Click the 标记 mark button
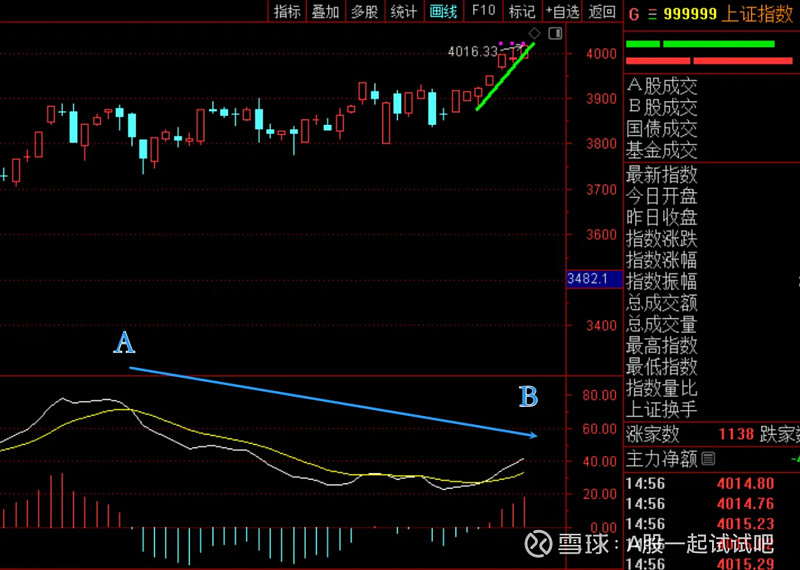The height and width of the screenshot is (570, 800). coord(522,12)
